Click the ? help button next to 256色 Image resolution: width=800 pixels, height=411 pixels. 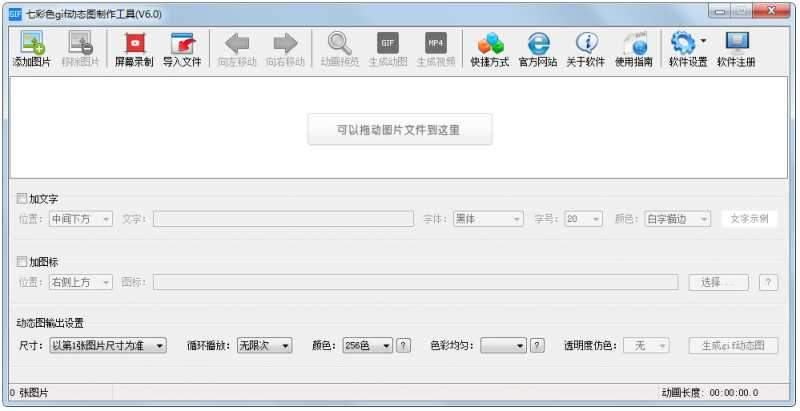[x=403, y=346]
